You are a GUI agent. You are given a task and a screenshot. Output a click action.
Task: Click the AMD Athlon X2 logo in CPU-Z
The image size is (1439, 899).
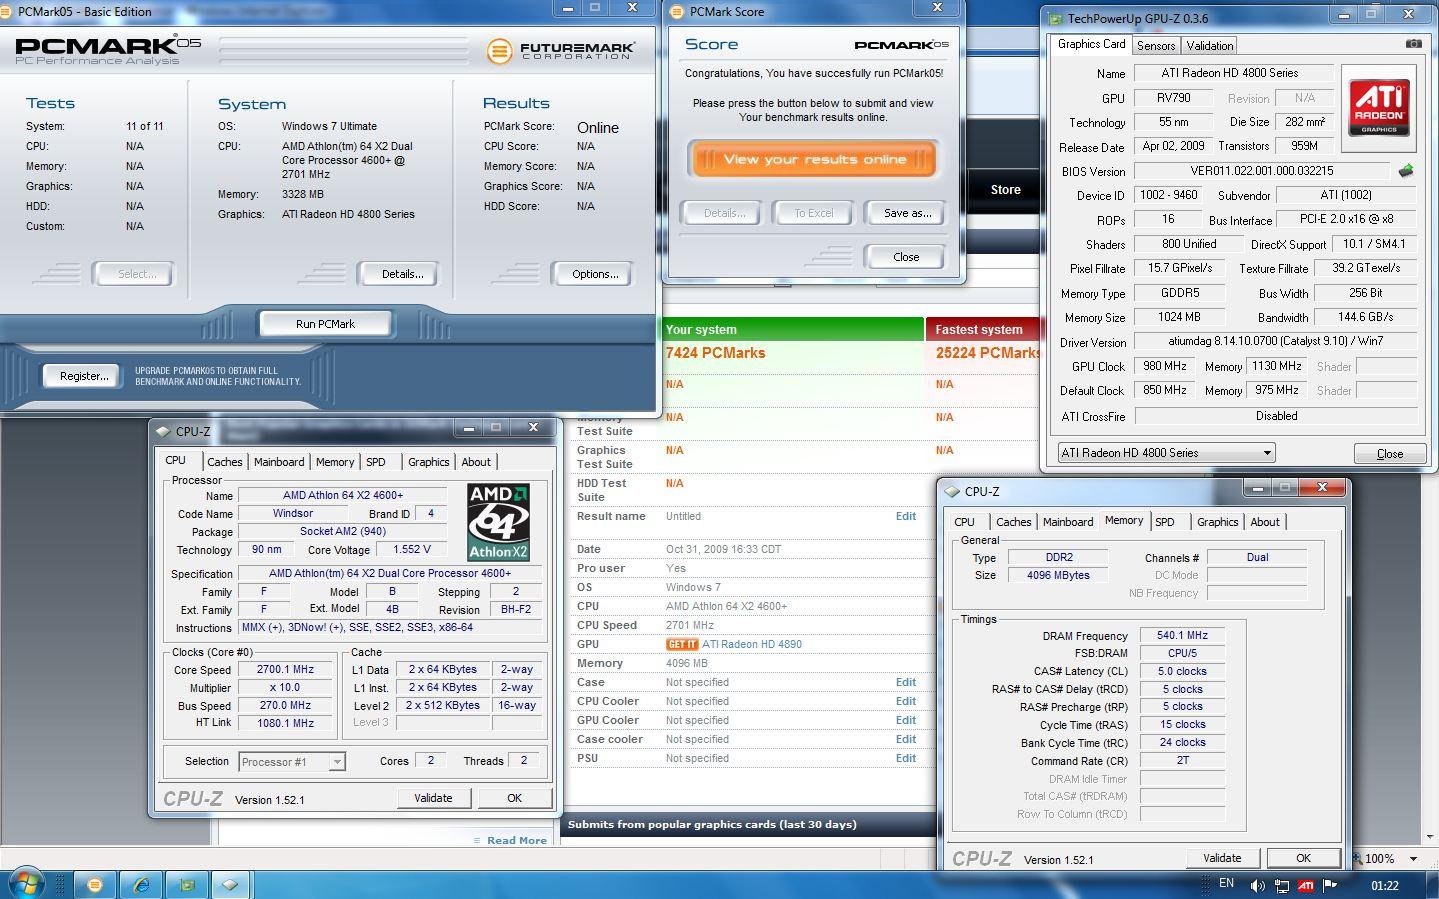click(x=498, y=523)
